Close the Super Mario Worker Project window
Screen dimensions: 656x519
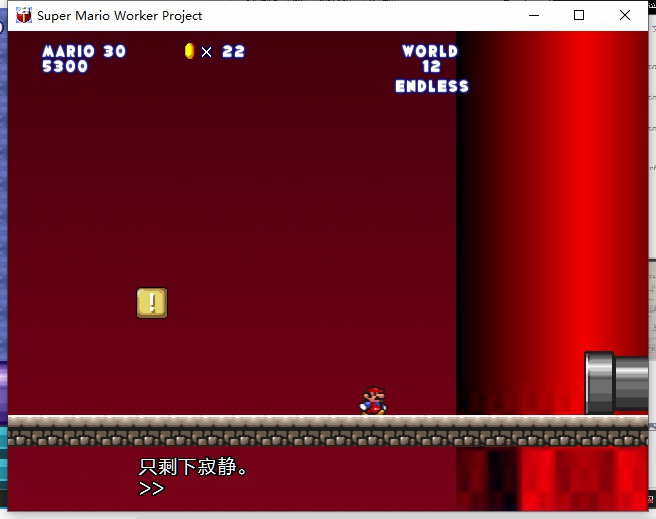(625, 15)
